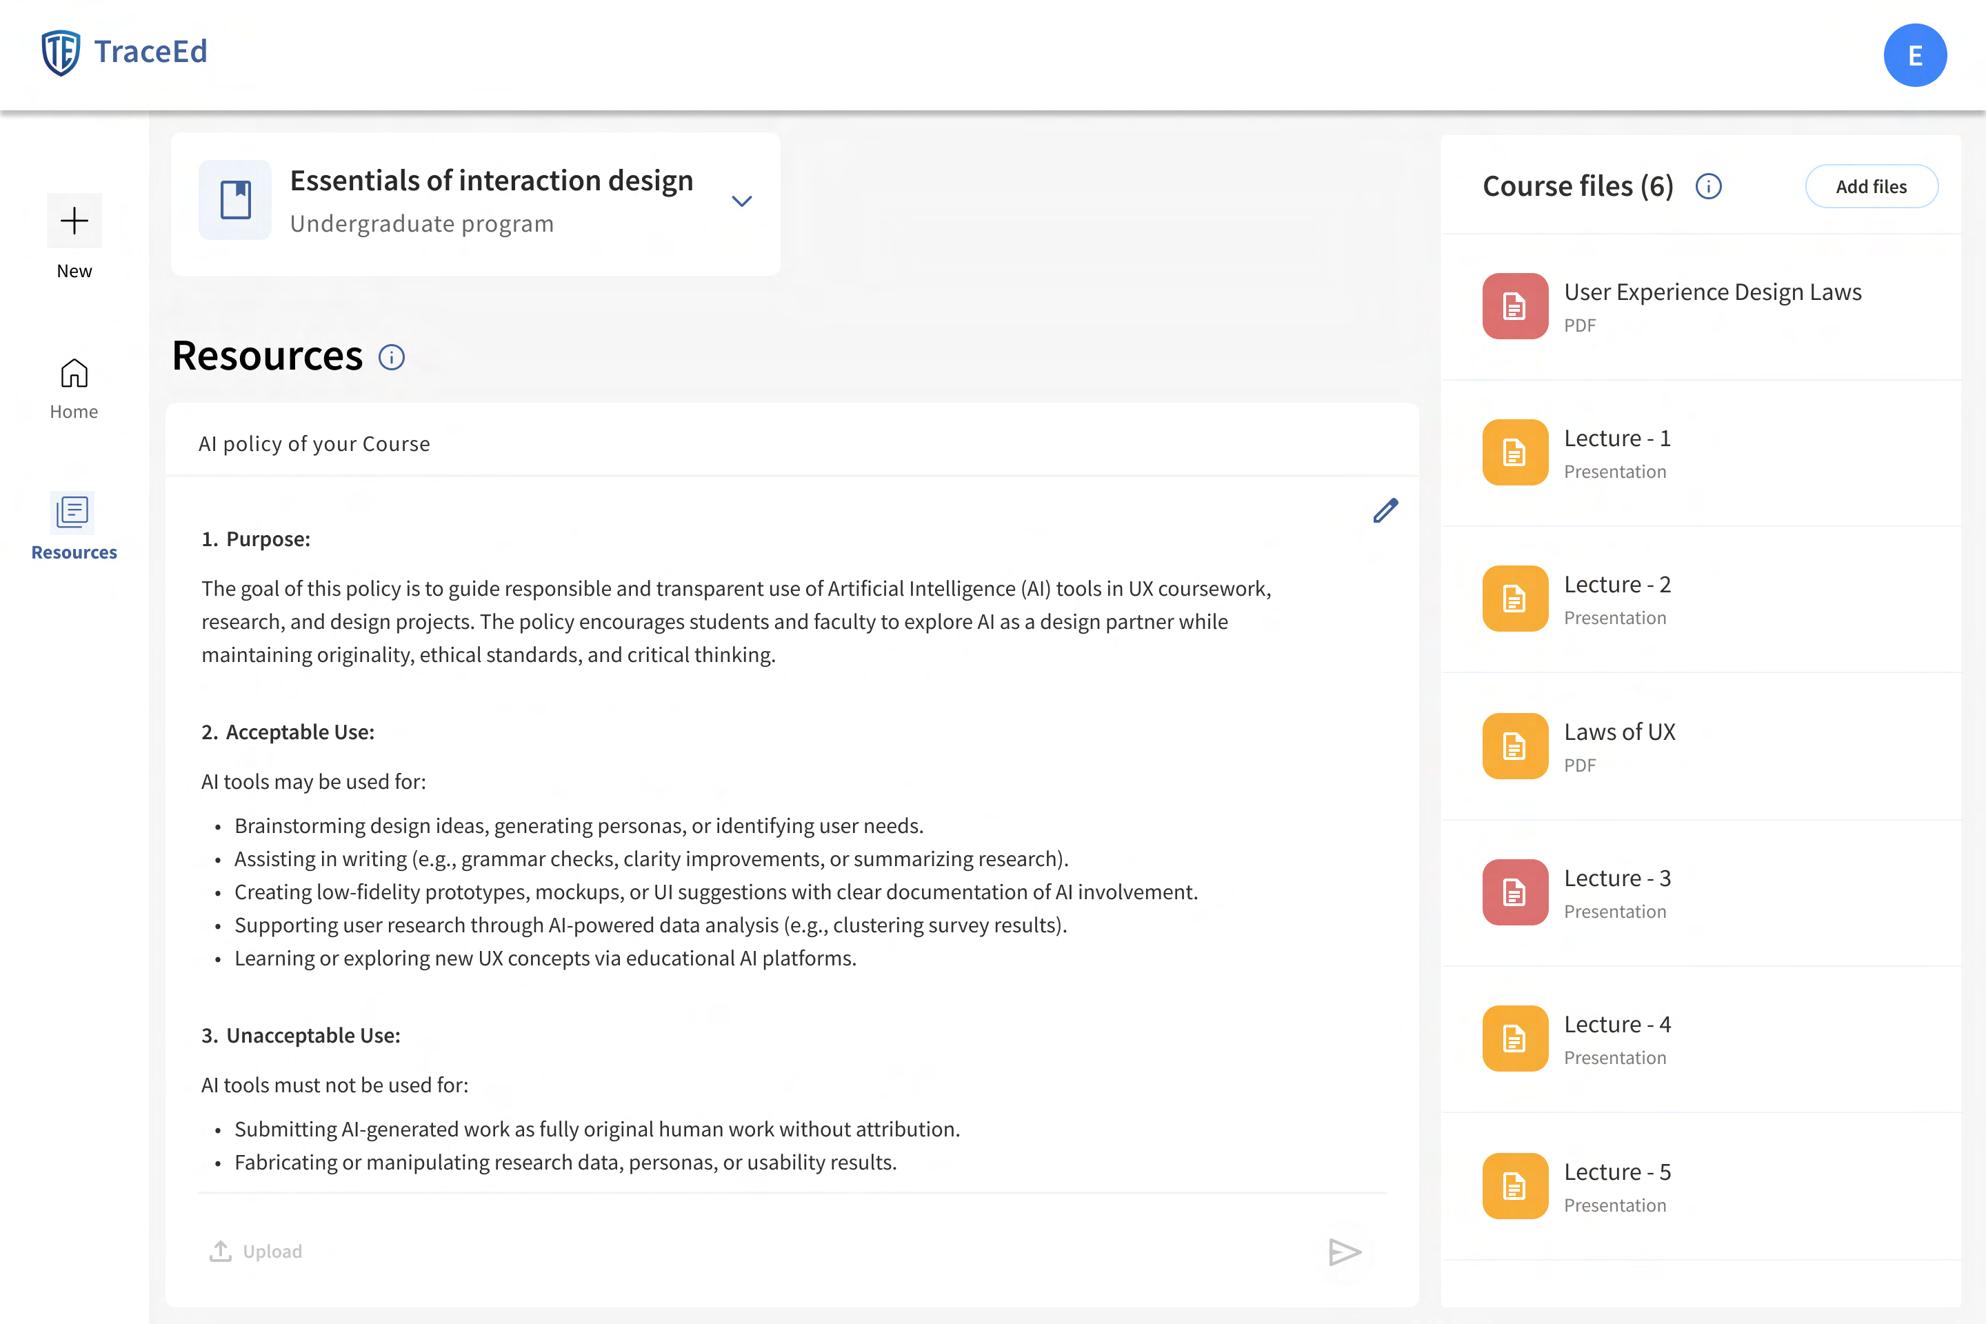Click the TraceEd shield logo
This screenshot has width=1986, height=1324.
[60, 52]
